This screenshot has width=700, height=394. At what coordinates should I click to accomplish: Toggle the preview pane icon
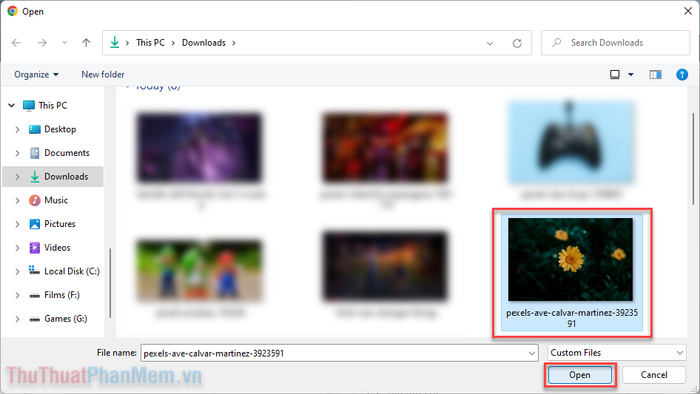[x=655, y=75]
